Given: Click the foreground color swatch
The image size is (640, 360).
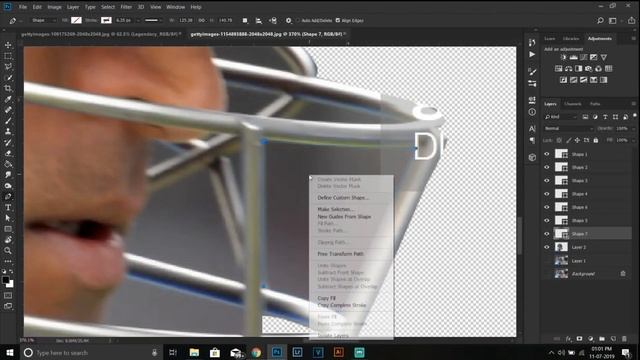Looking at the screenshot, I should (5, 280).
